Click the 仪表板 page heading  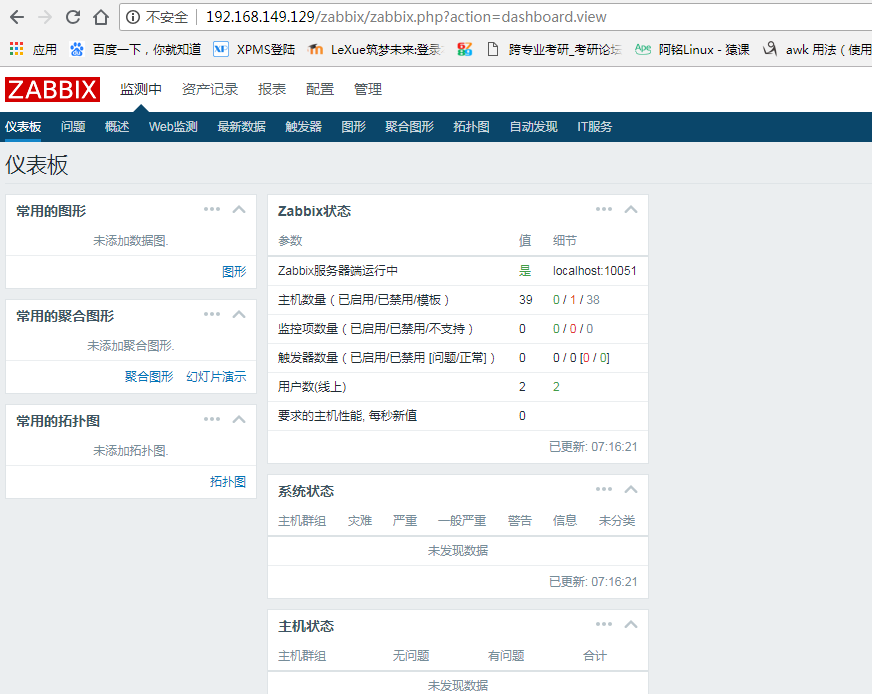(x=37, y=165)
